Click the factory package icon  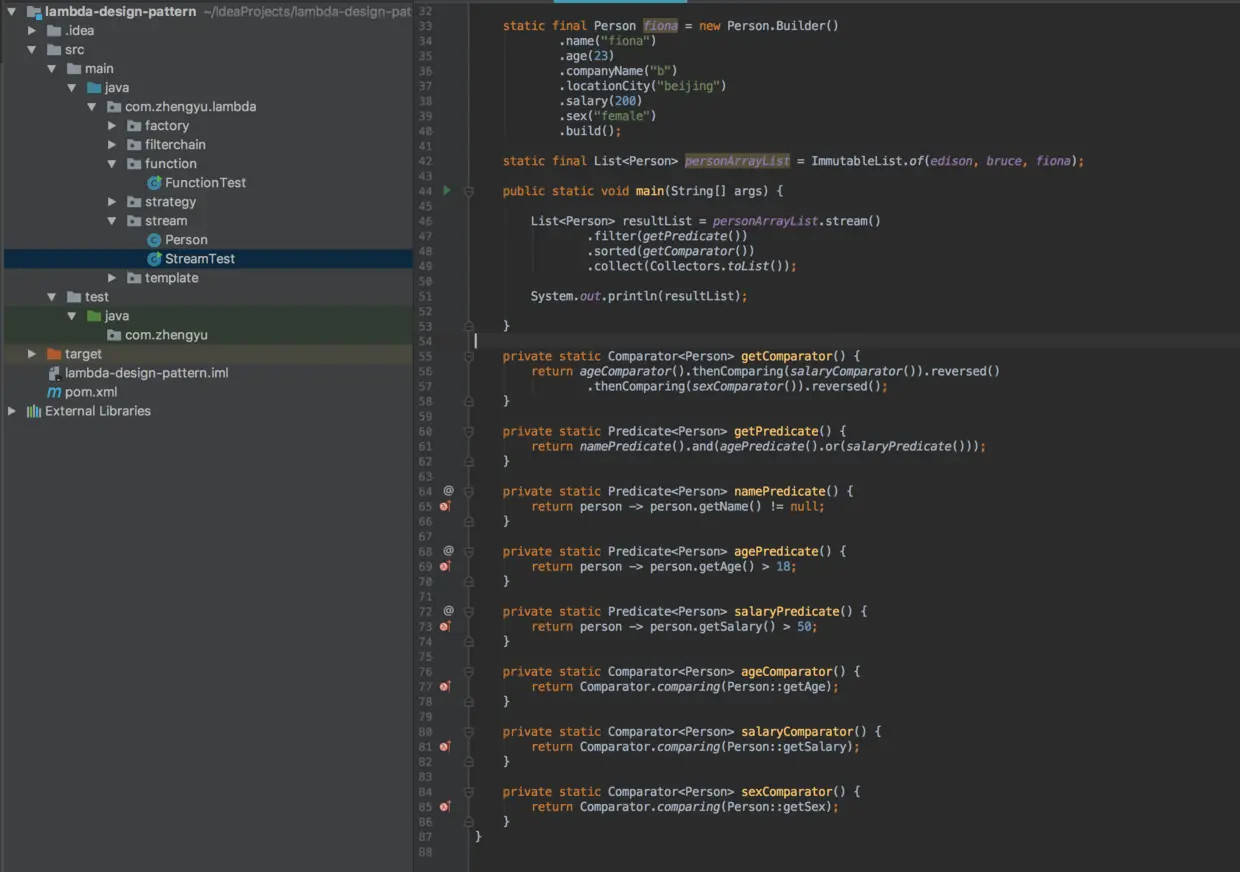tap(135, 126)
